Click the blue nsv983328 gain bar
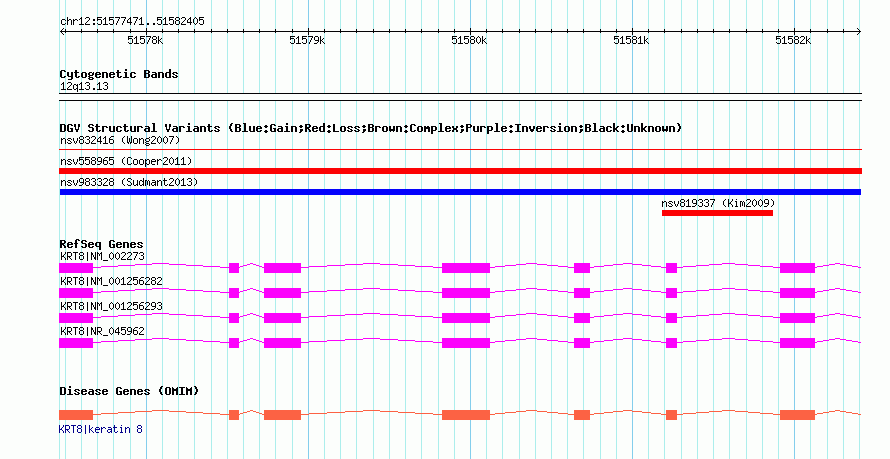 pyautogui.click(x=460, y=192)
